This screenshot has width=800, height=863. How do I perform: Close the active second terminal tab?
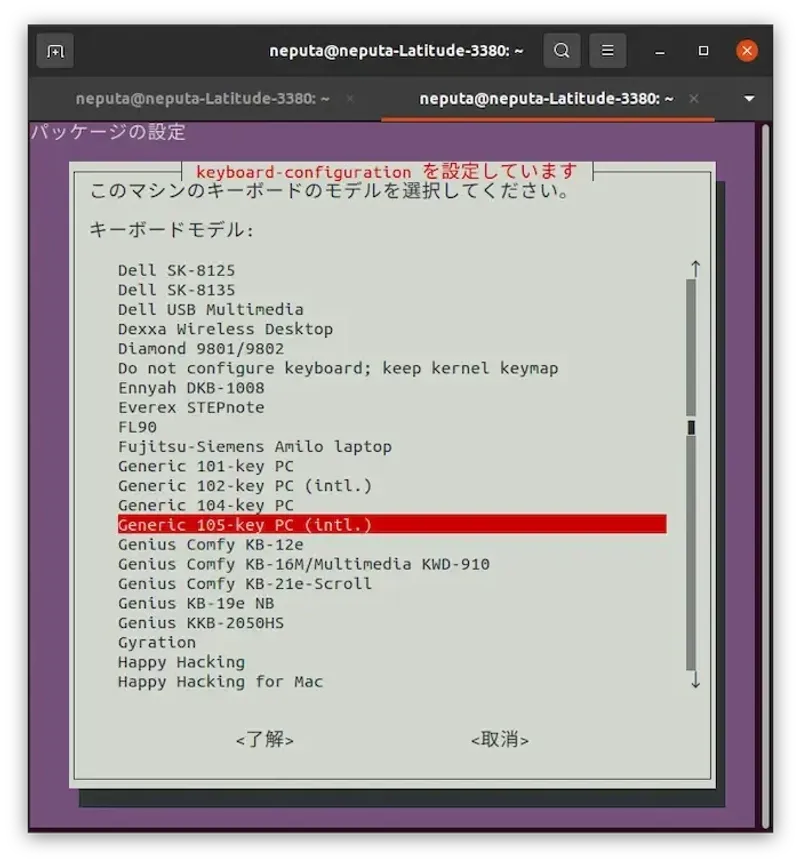click(694, 99)
